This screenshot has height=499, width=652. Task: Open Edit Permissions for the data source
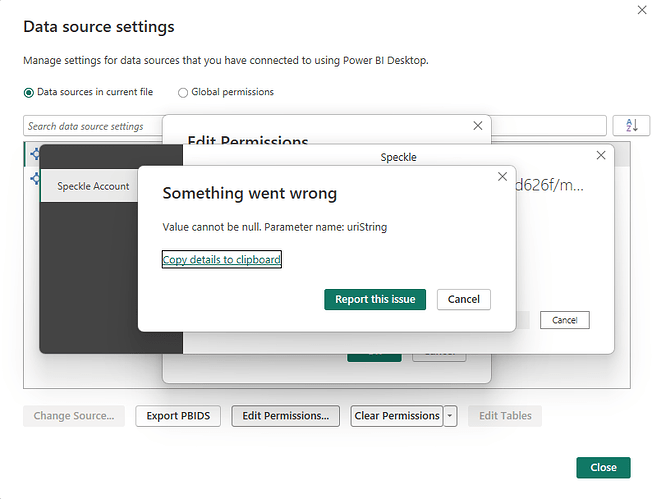tap(285, 416)
